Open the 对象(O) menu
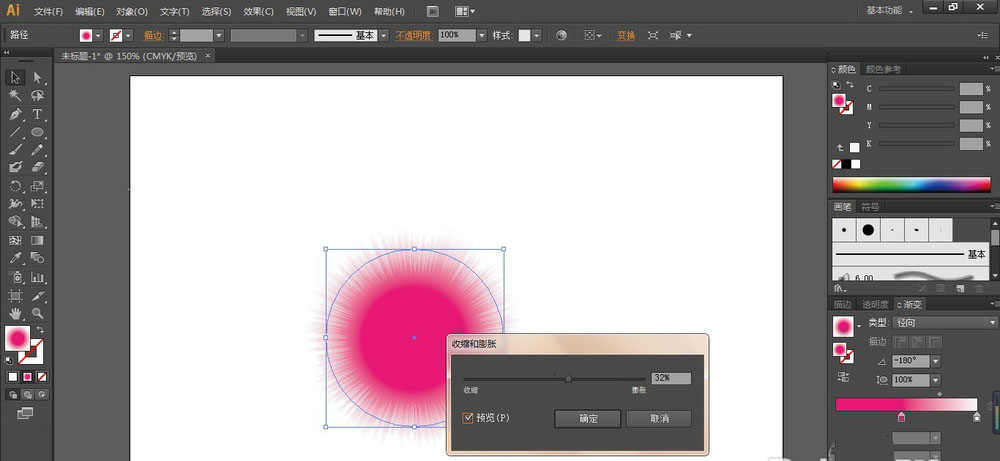 [x=132, y=12]
